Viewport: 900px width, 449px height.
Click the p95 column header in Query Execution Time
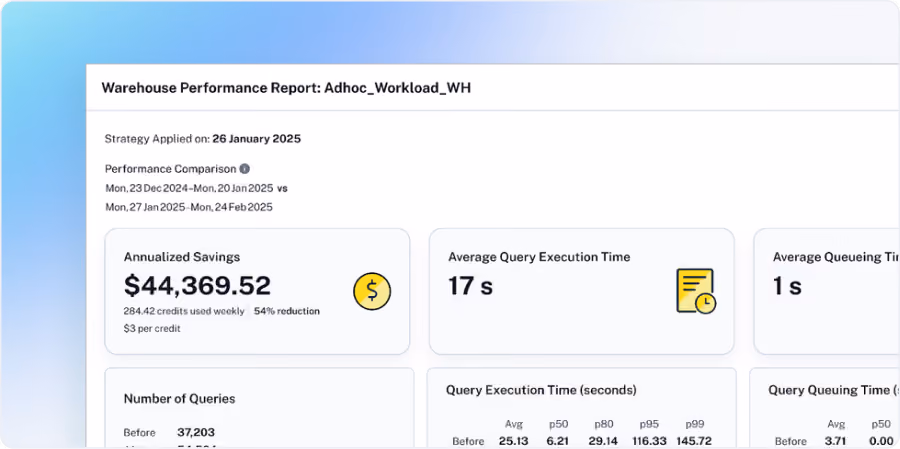point(649,425)
